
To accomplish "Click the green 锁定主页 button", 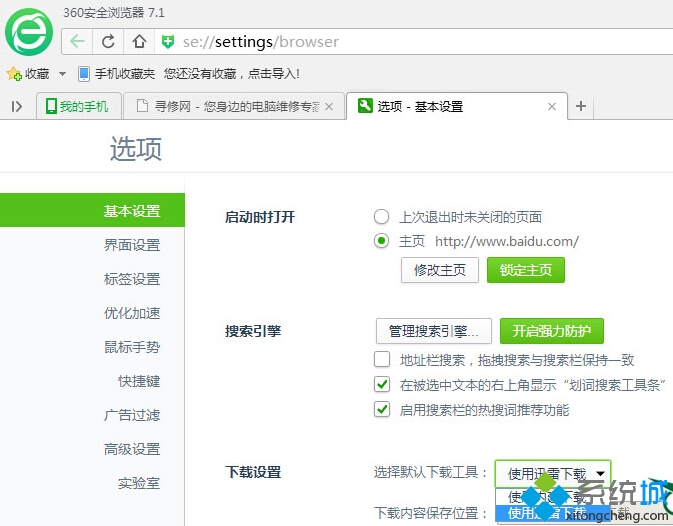I will coord(525,270).
